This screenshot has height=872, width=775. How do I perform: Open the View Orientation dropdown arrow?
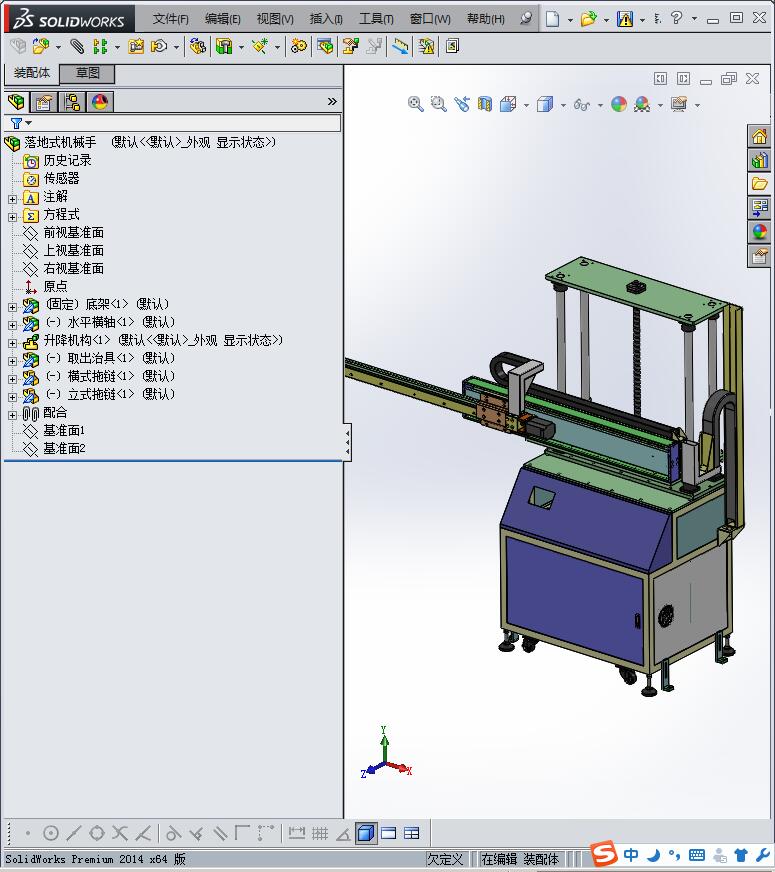(526, 105)
